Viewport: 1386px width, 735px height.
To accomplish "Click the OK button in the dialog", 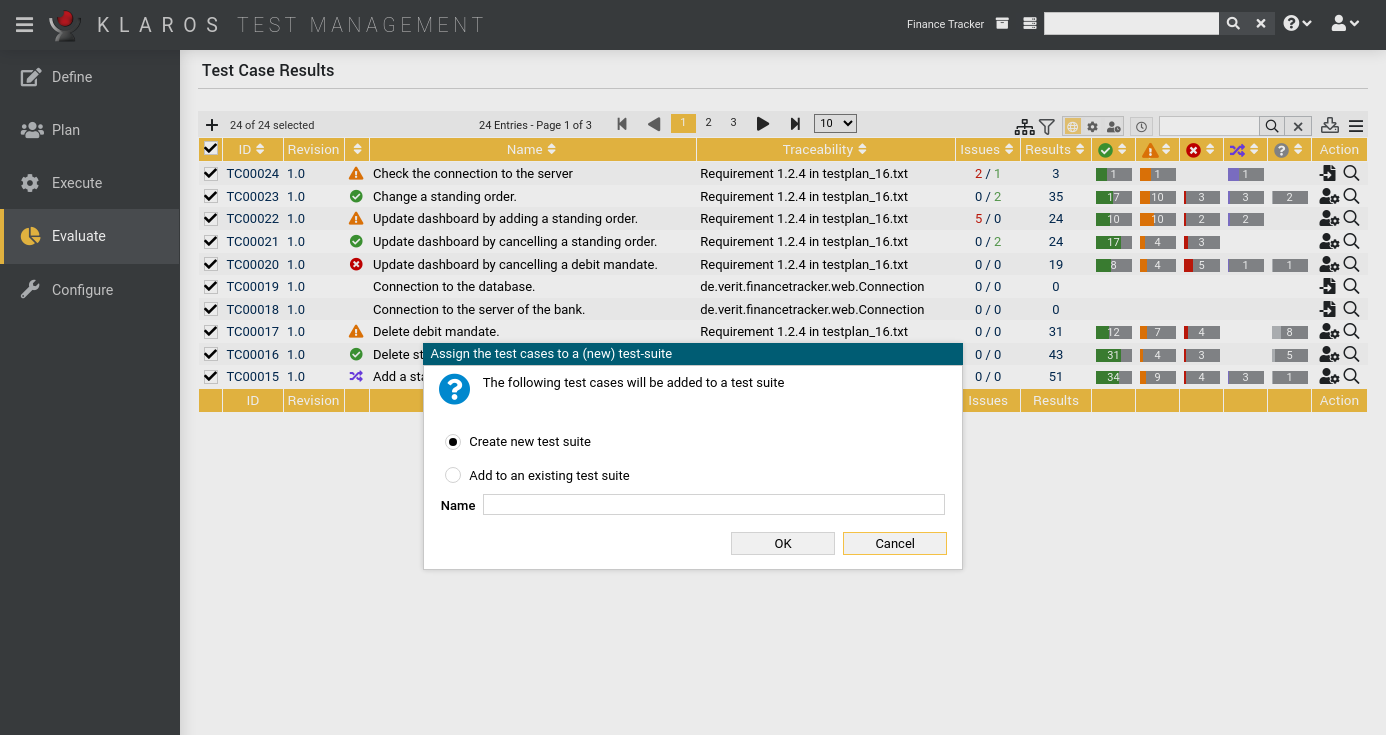I will (x=782, y=543).
